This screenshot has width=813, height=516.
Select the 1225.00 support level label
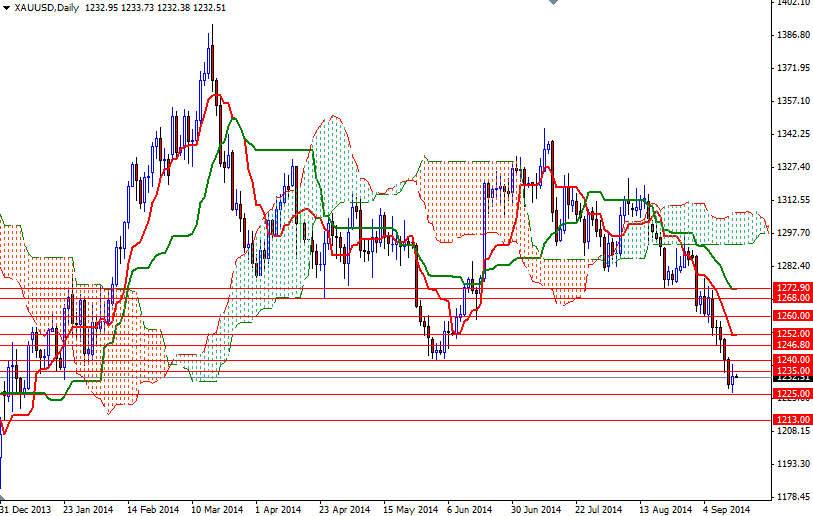(x=791, y=394)
